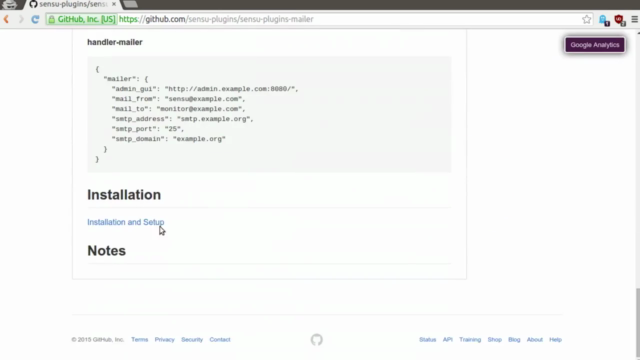Open the Terms footer link

click(x=140, y=340)
